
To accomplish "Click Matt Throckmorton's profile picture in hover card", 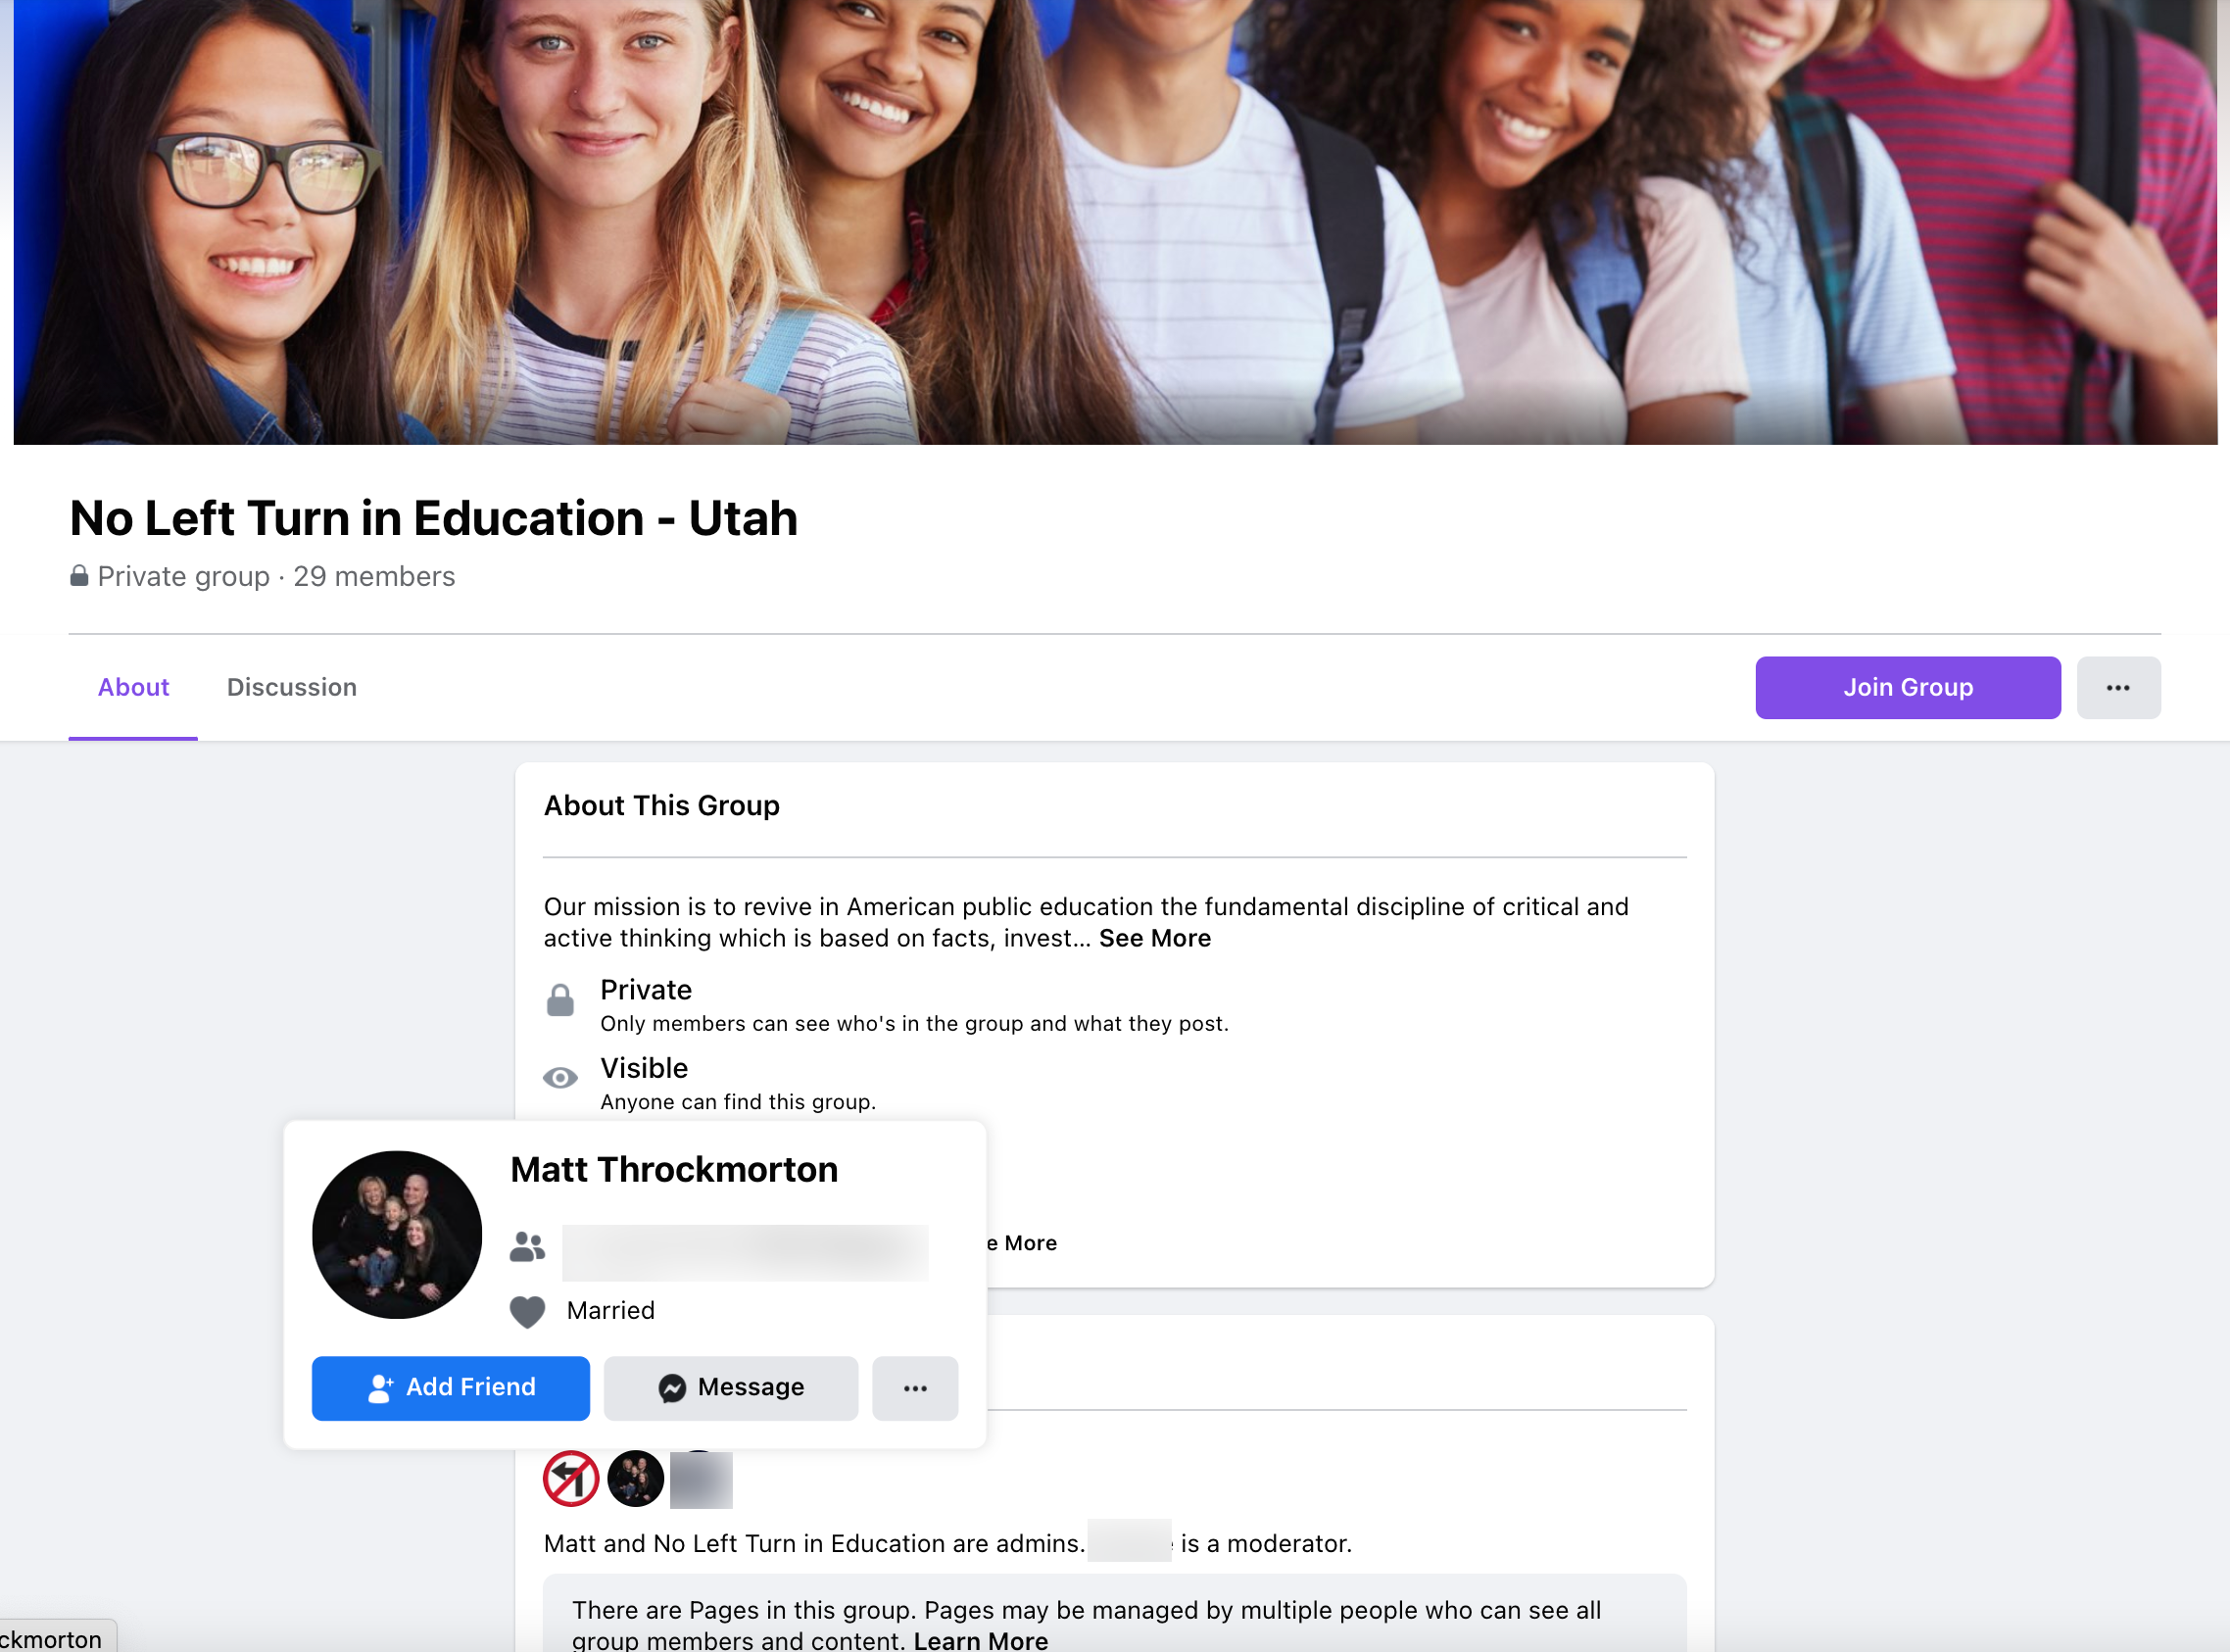I will (x=397, y=1235).
